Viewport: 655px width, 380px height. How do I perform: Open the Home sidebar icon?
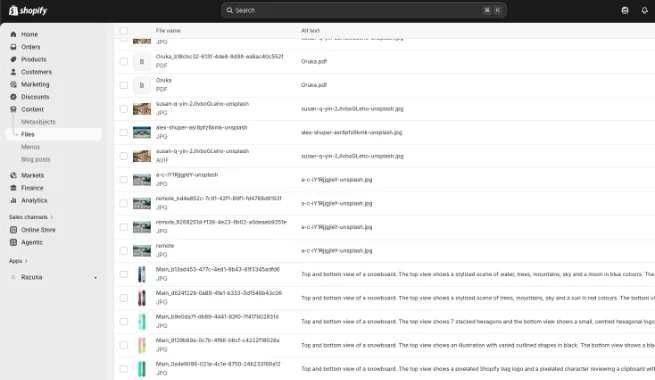(13, 34)
